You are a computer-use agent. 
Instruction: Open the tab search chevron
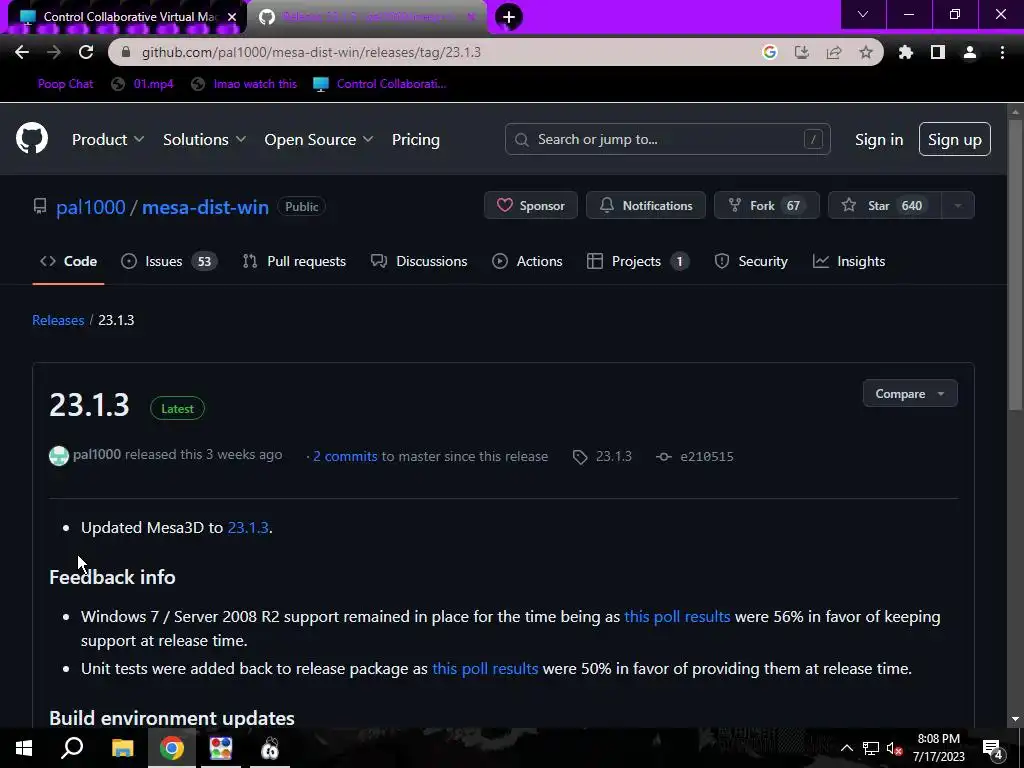[x=863, y=14]
